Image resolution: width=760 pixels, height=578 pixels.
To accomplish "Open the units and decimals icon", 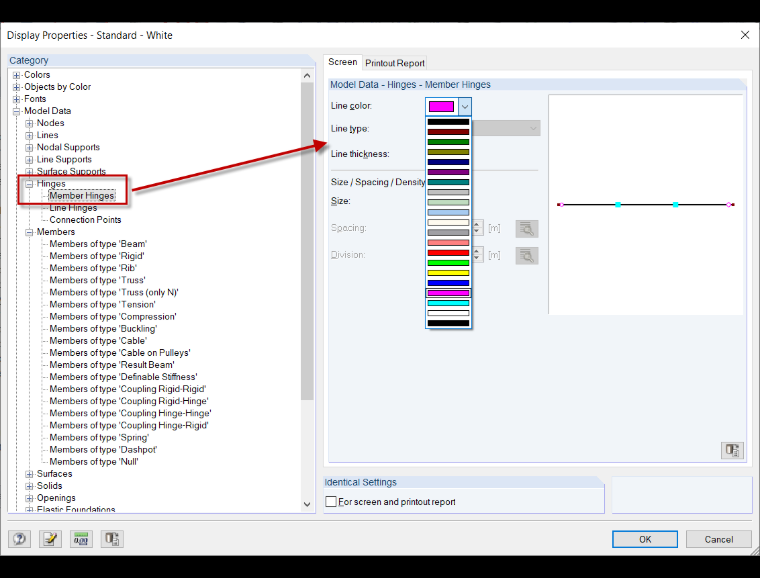I will point(81,539).
